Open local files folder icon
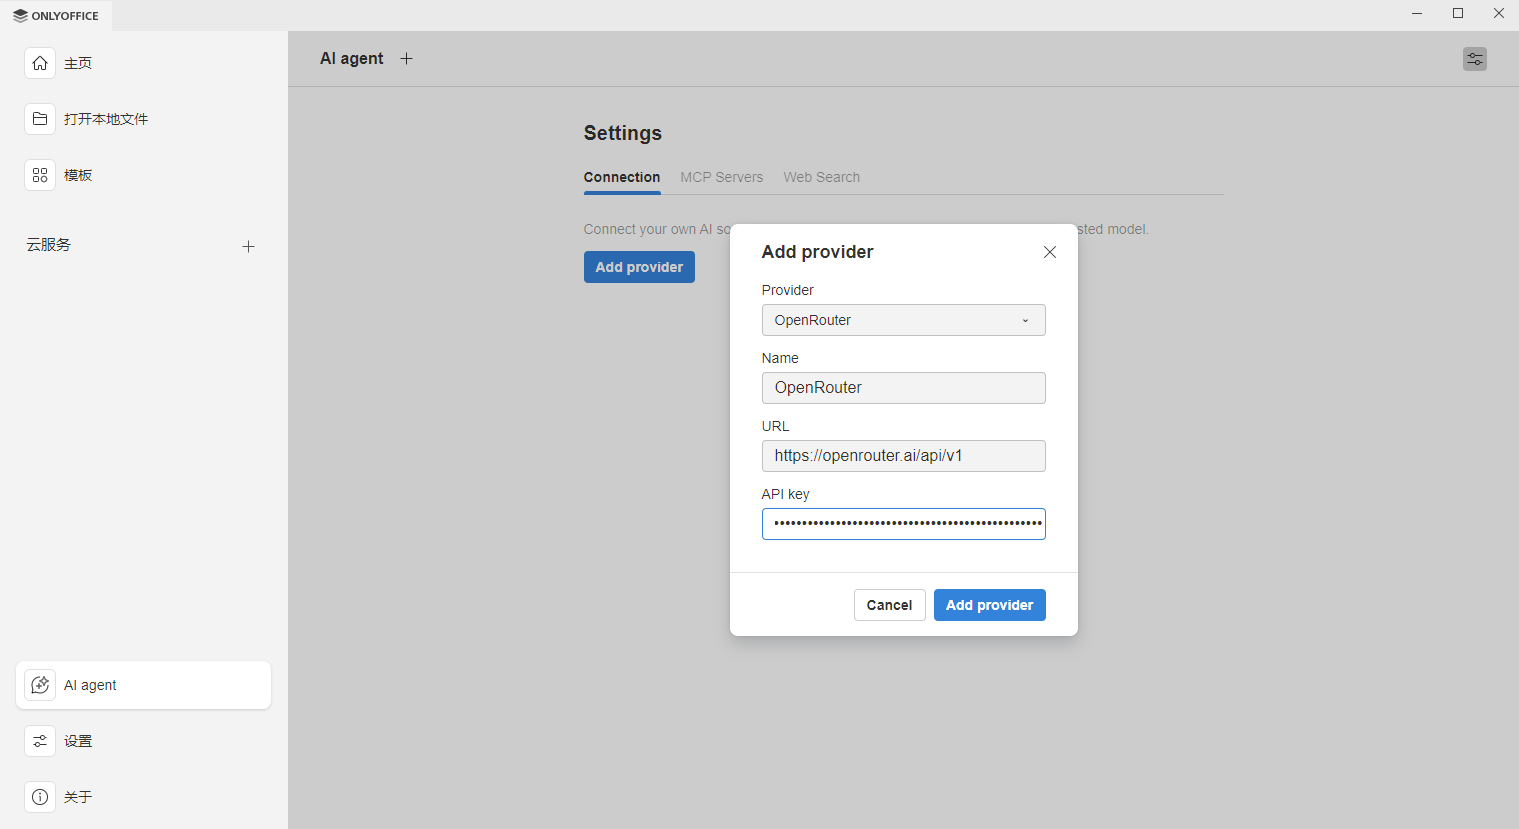1519x829 pixels. tap(40, 119)
